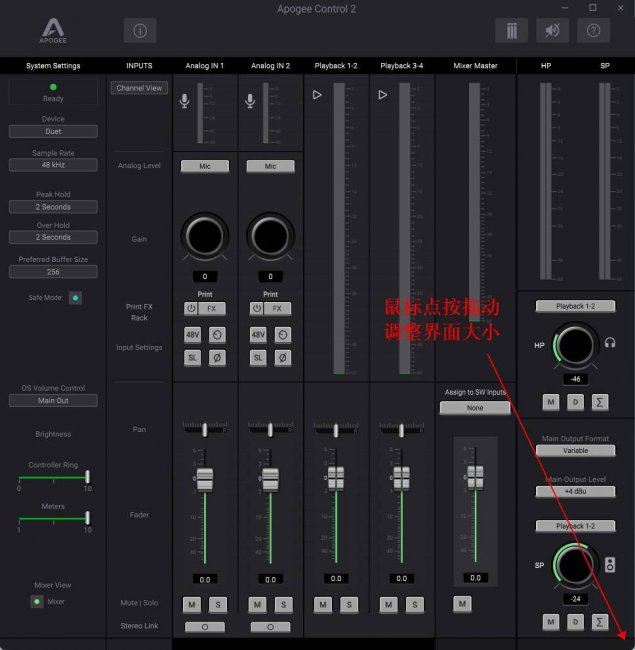Open Preferred Buffer Size dropdown 256

click(x=53, y=272)
